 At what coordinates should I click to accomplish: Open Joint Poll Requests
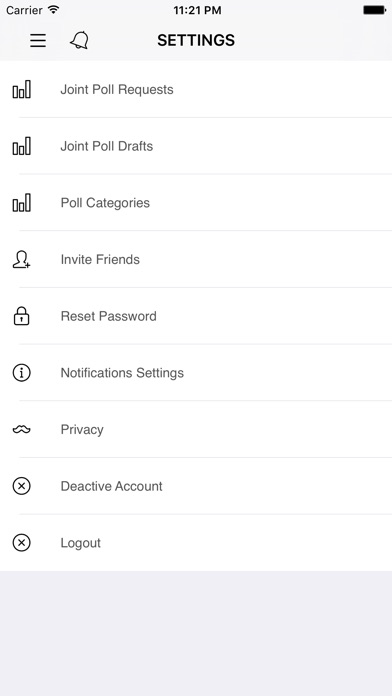pos(196,89)
